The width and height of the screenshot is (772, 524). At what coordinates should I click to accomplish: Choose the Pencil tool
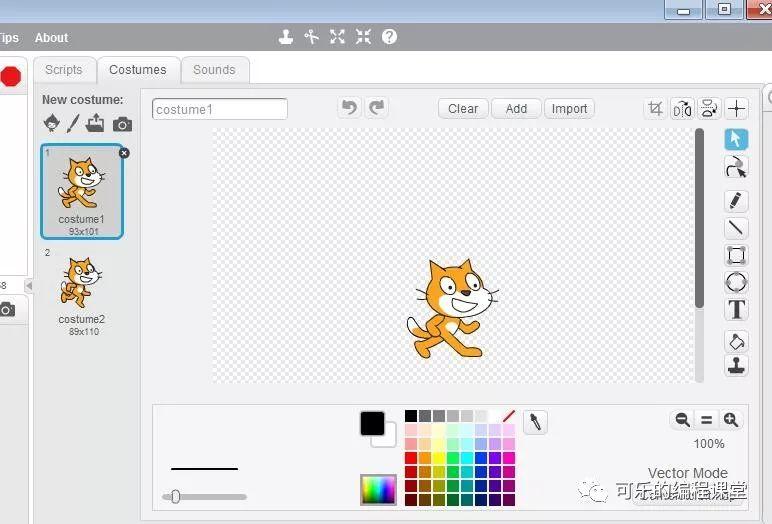(736, 201)
